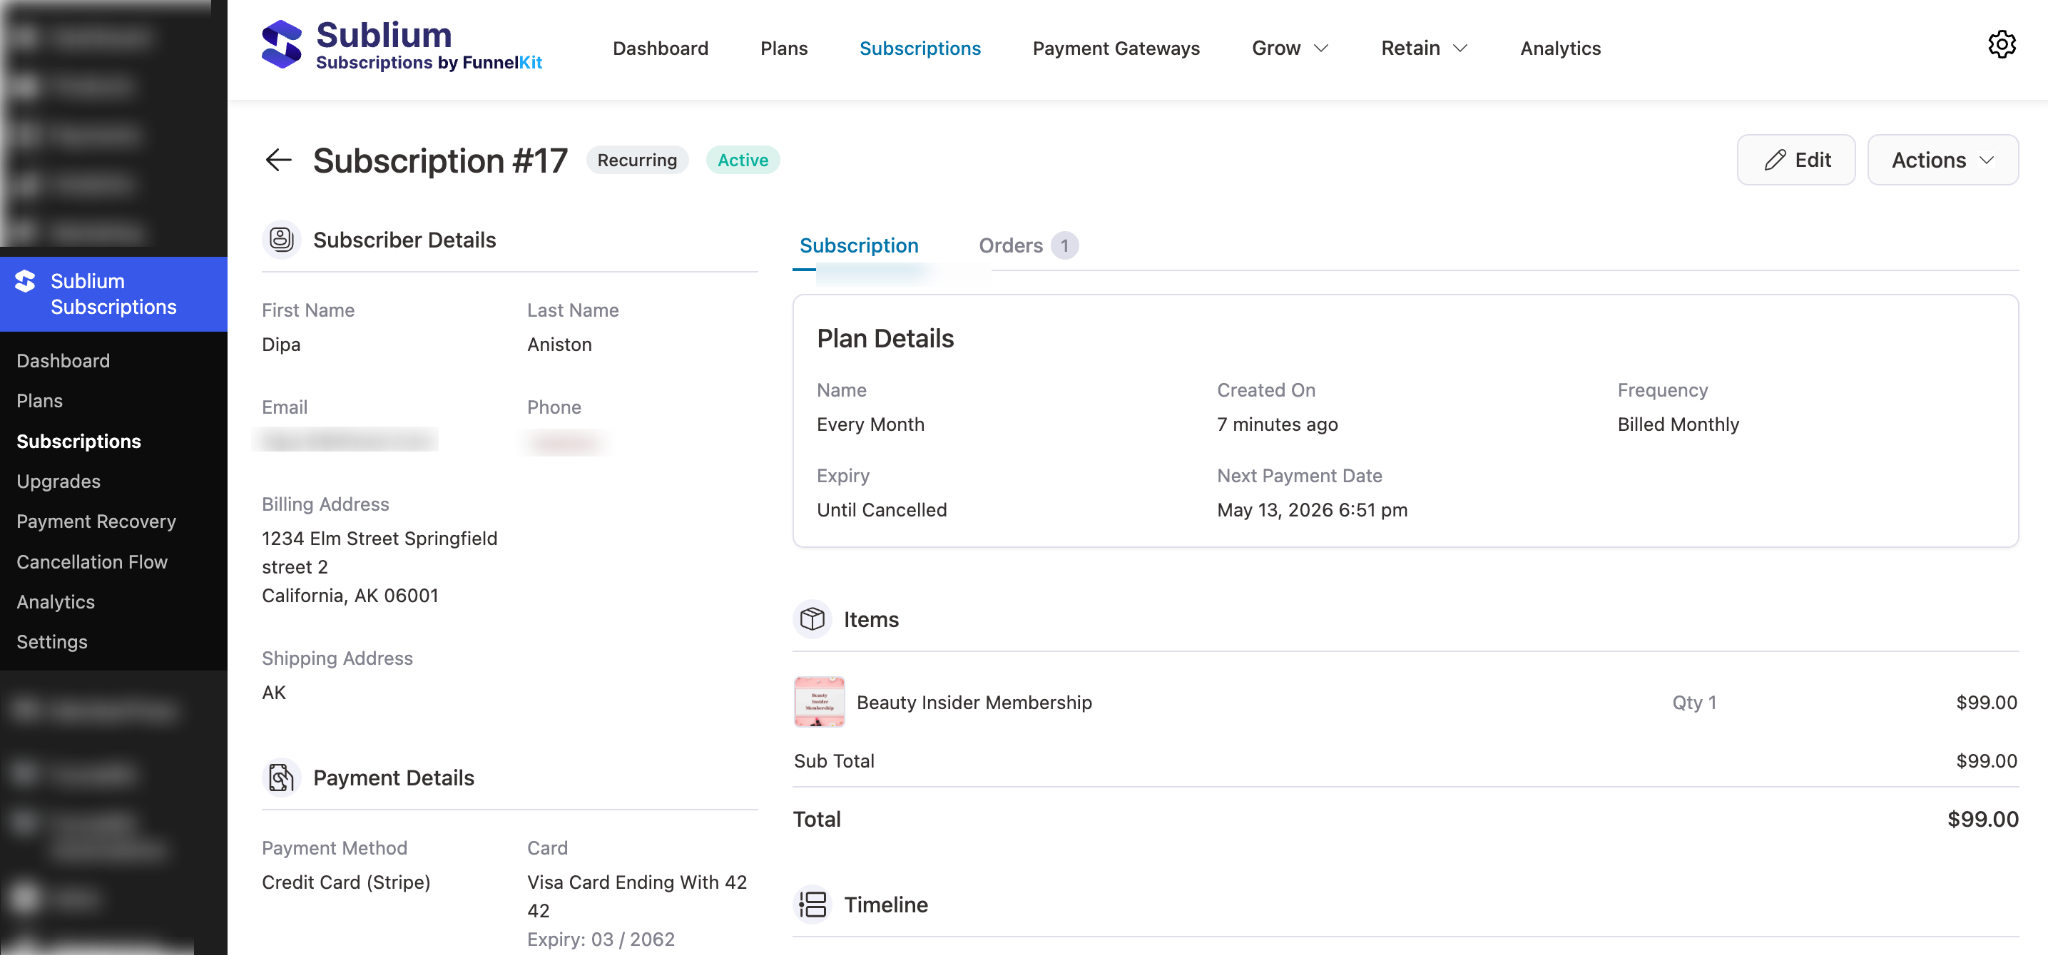Screen dimensions: 2048x955
Task: Expand the Grow dropdown menu
Action: tap(1289, 47)
